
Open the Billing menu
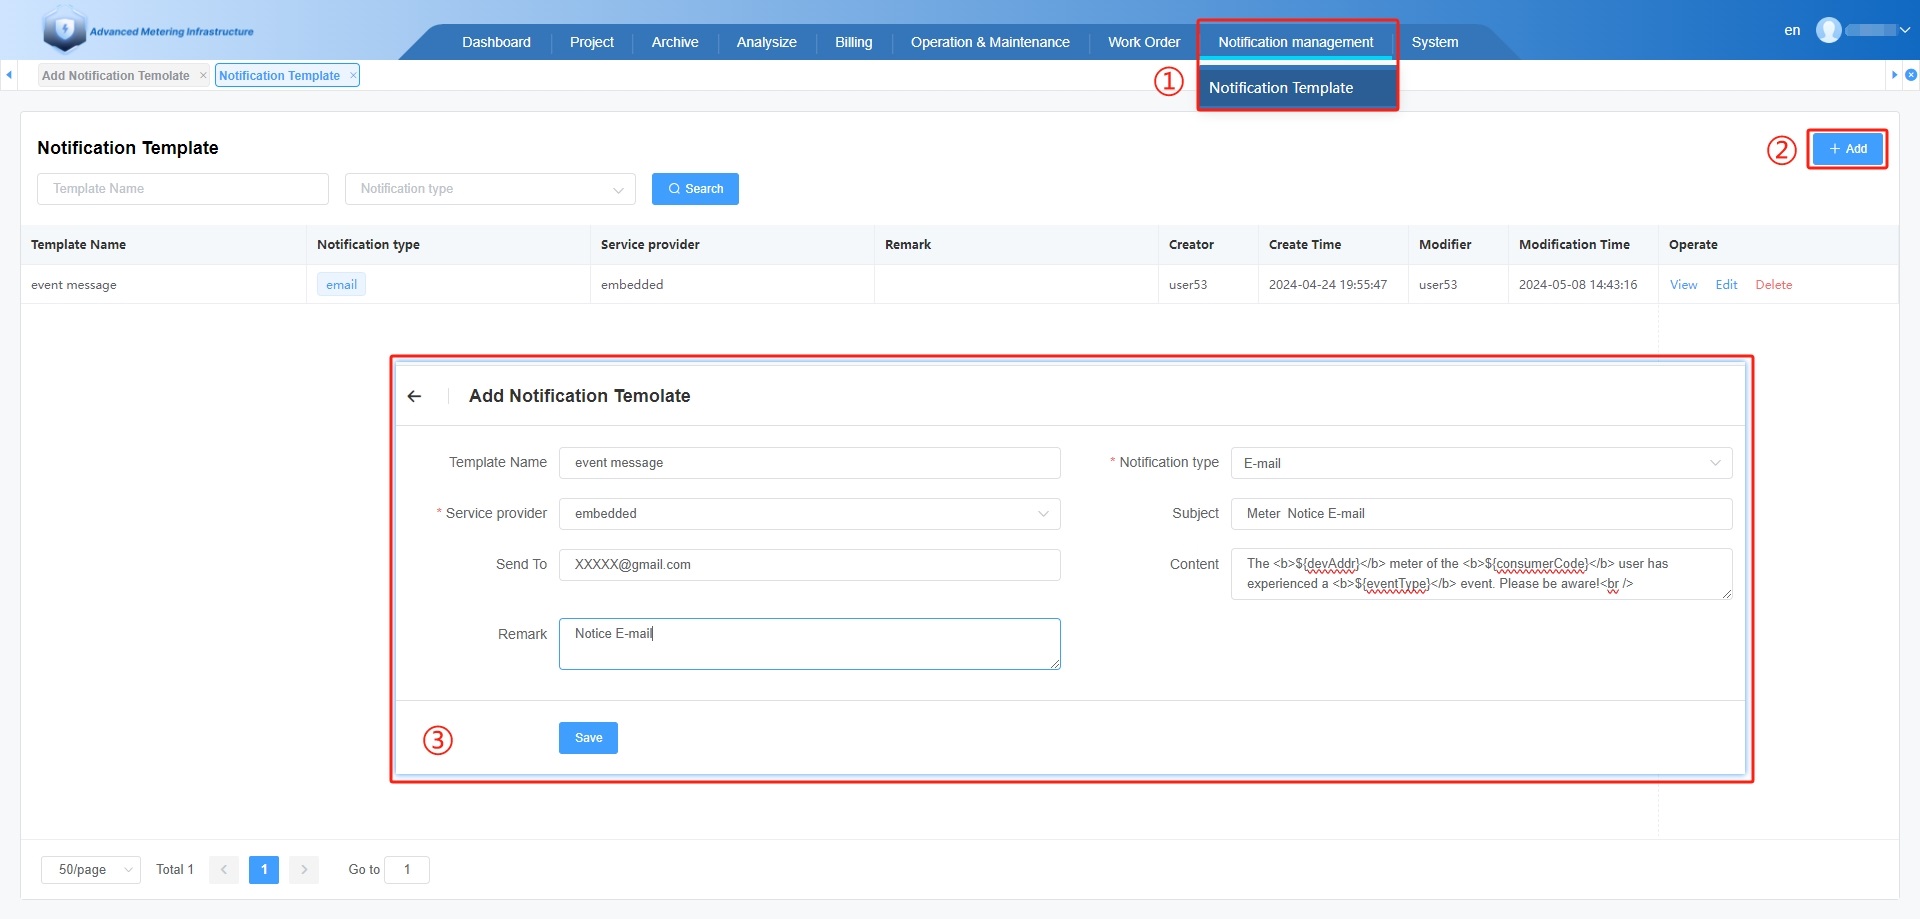point(854,42)
